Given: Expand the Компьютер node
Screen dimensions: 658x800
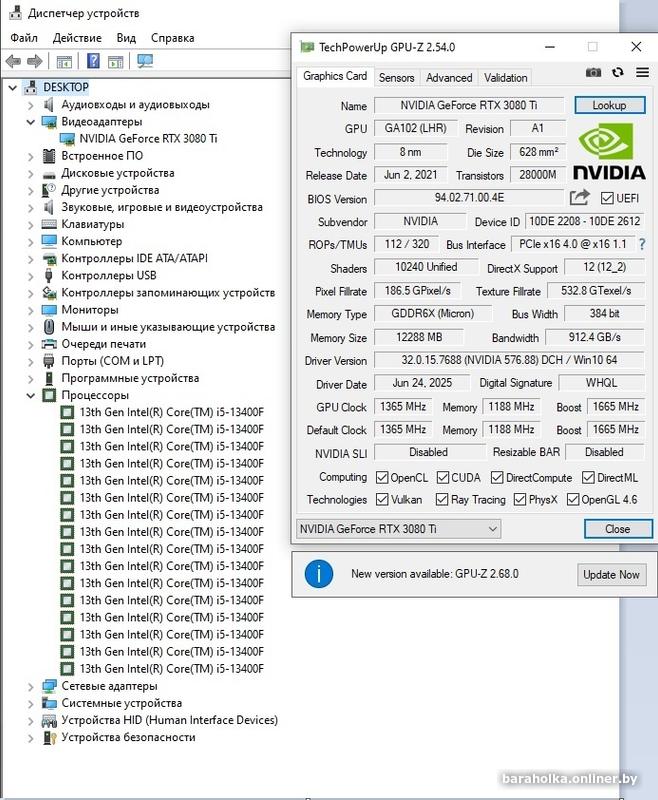Looking at the screenshot, I should tap(31, 242).
